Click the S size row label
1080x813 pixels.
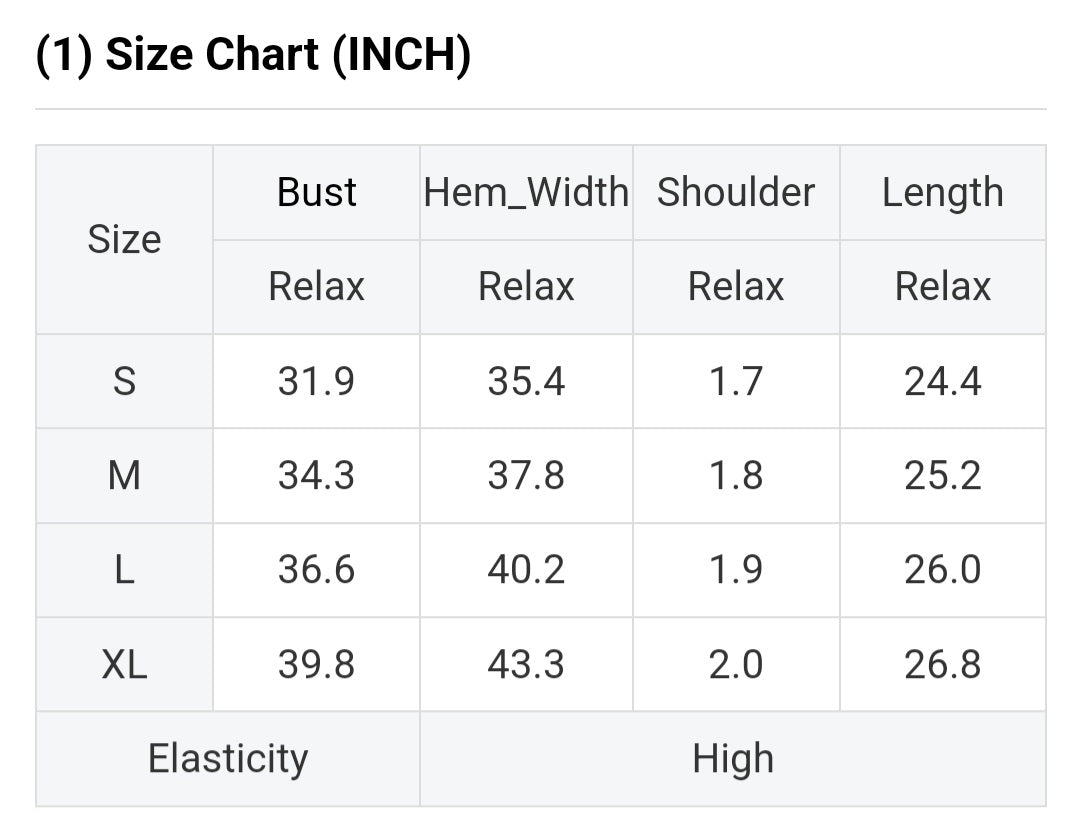(124, 381)
